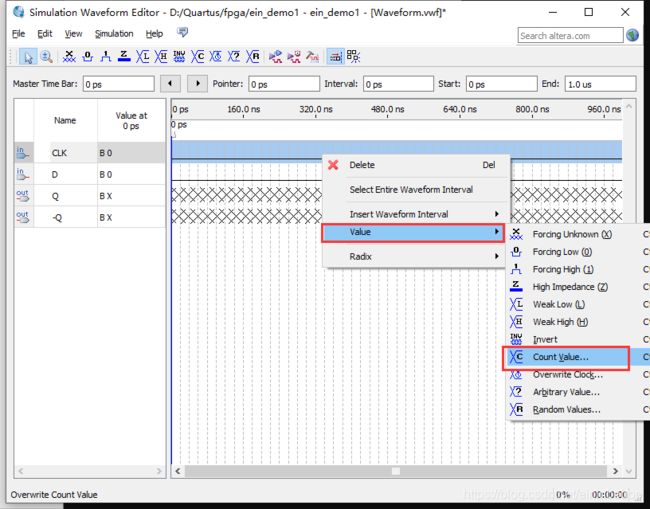
Task: Click Generate Testbench hammer icon
Action: (x=312, y=57)
